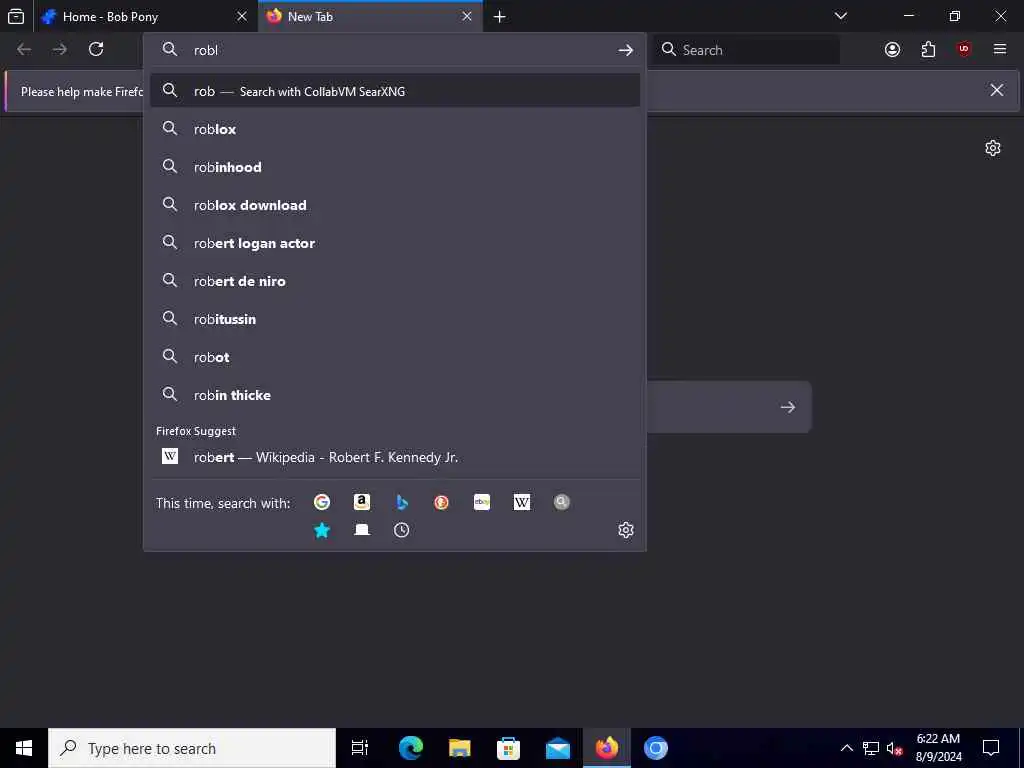
Task: Close the New Tab tab
Action: click(x=467, y=16)
